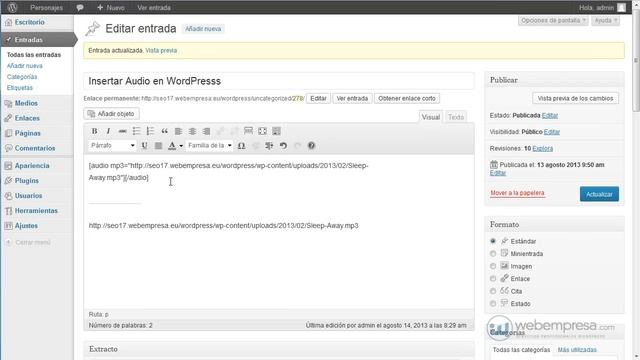640x360 pixels.
Task: Open Categorías under Entradas
Action: pyautogui.click(x=22, y=77)
